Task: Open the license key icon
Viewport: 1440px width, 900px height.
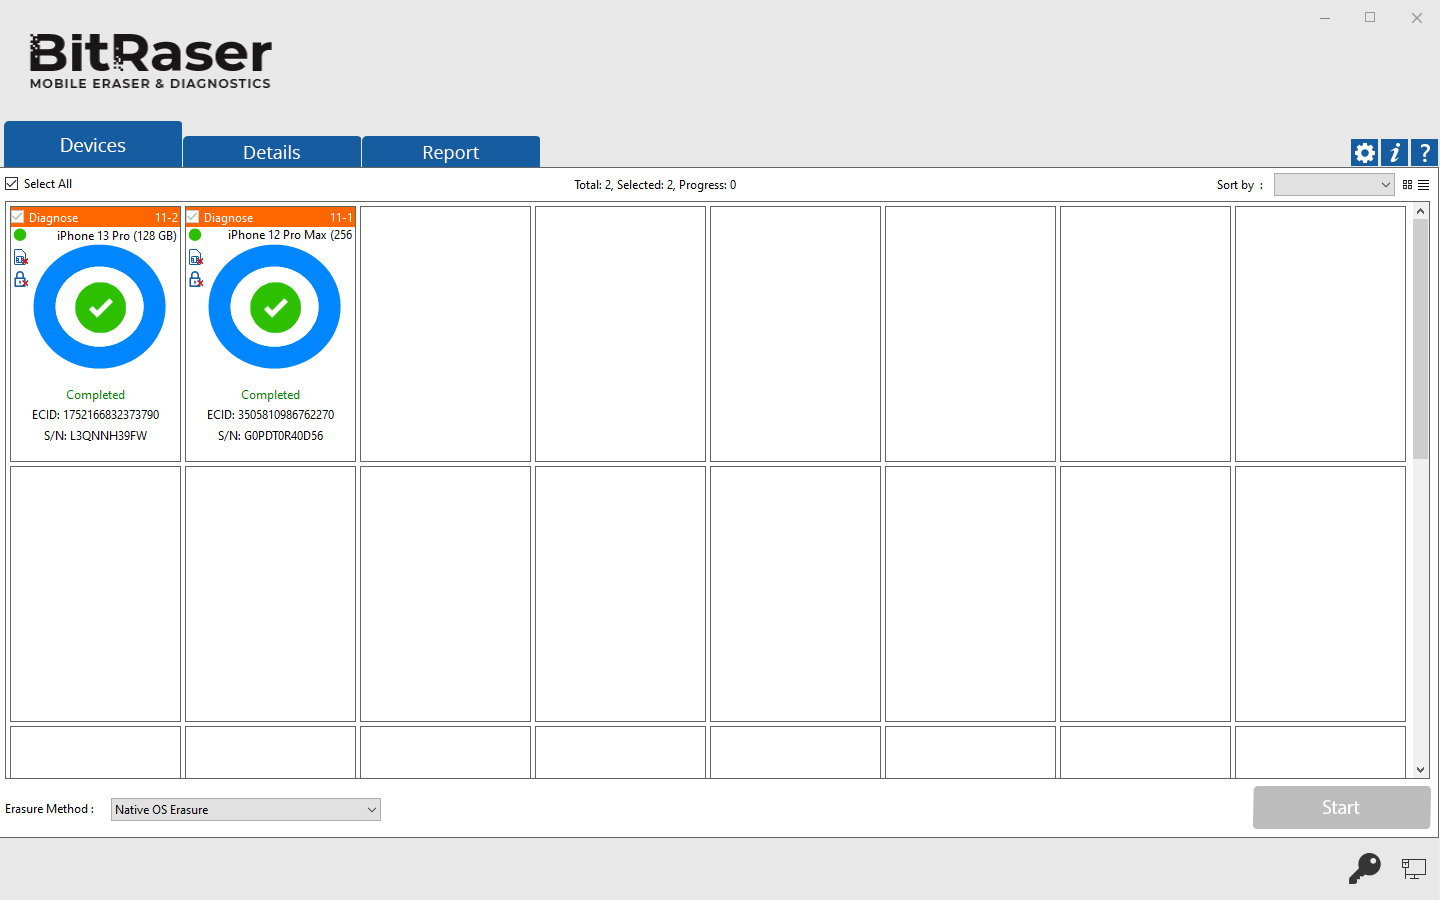Action: click(1364, 868)
